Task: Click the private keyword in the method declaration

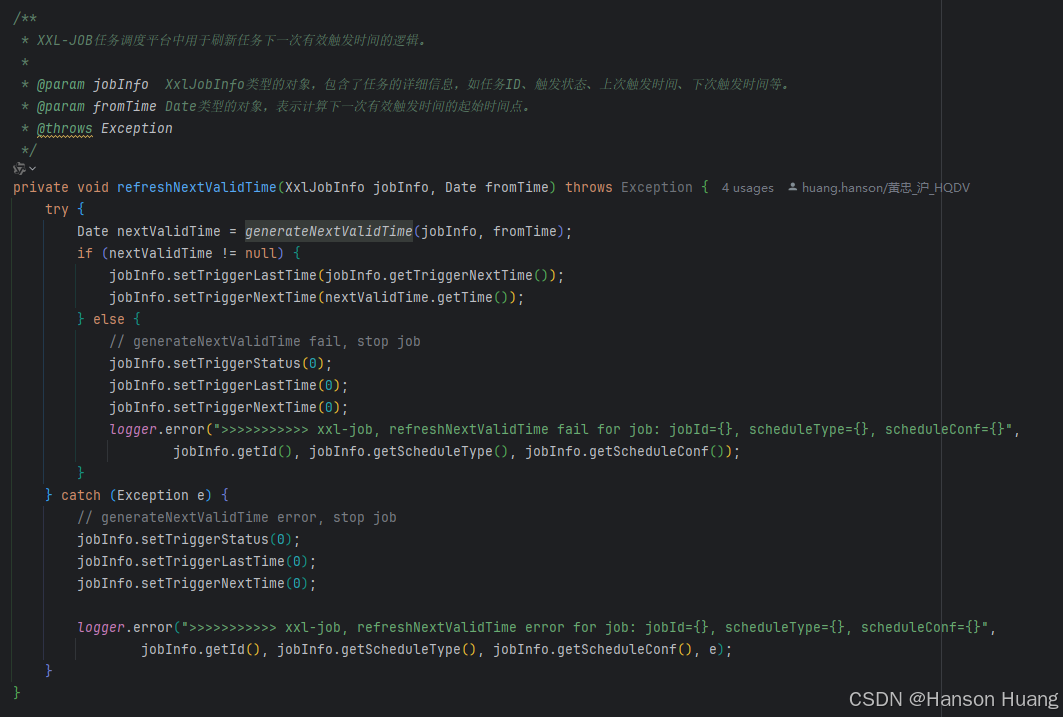Action: pyautogui.click(x=41, y=187)
